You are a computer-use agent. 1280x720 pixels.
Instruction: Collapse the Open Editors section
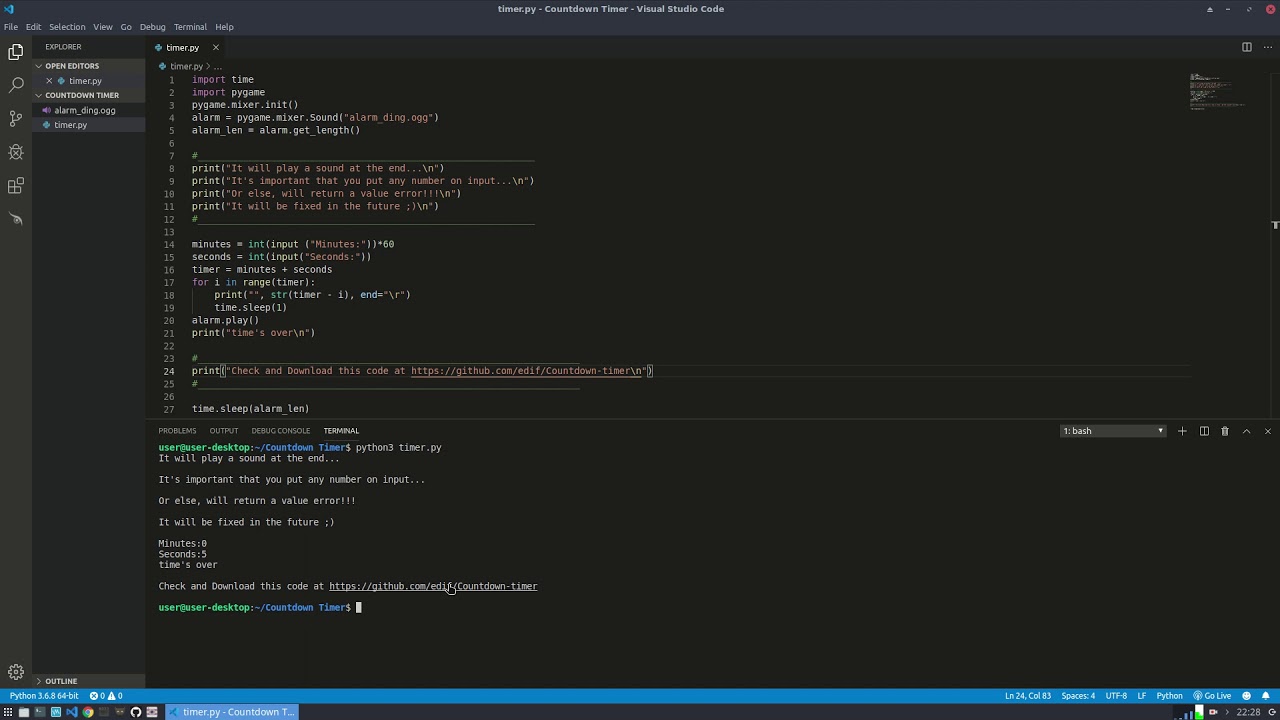pos(88,66)
